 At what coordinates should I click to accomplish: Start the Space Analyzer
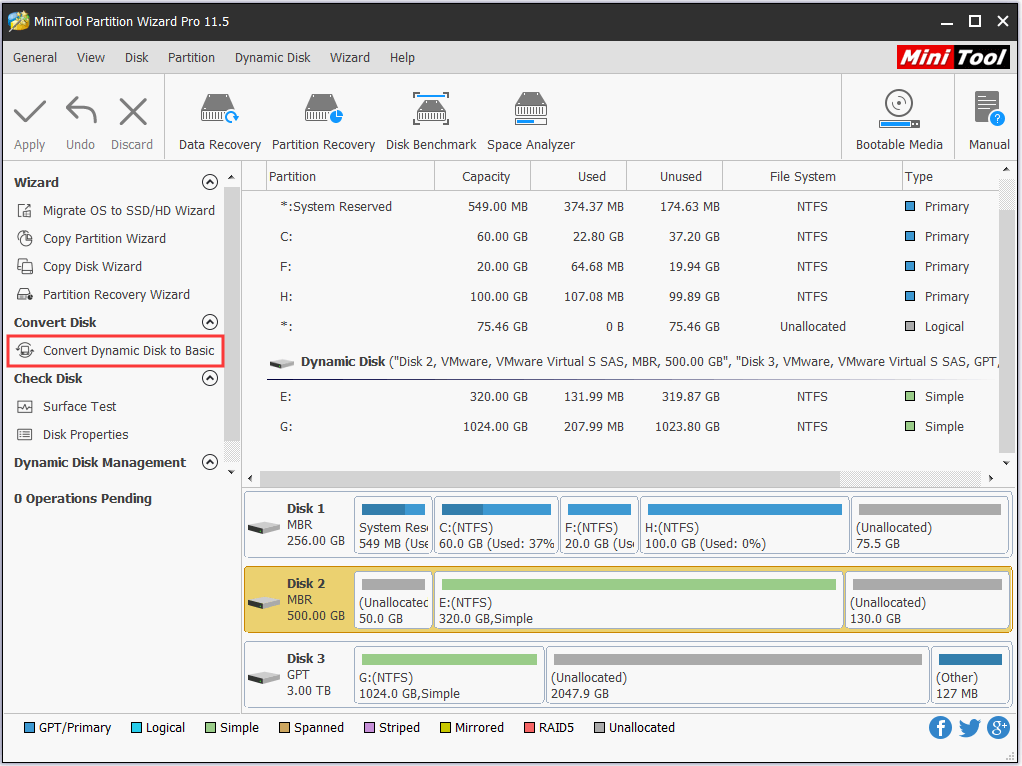click(530, 117)
